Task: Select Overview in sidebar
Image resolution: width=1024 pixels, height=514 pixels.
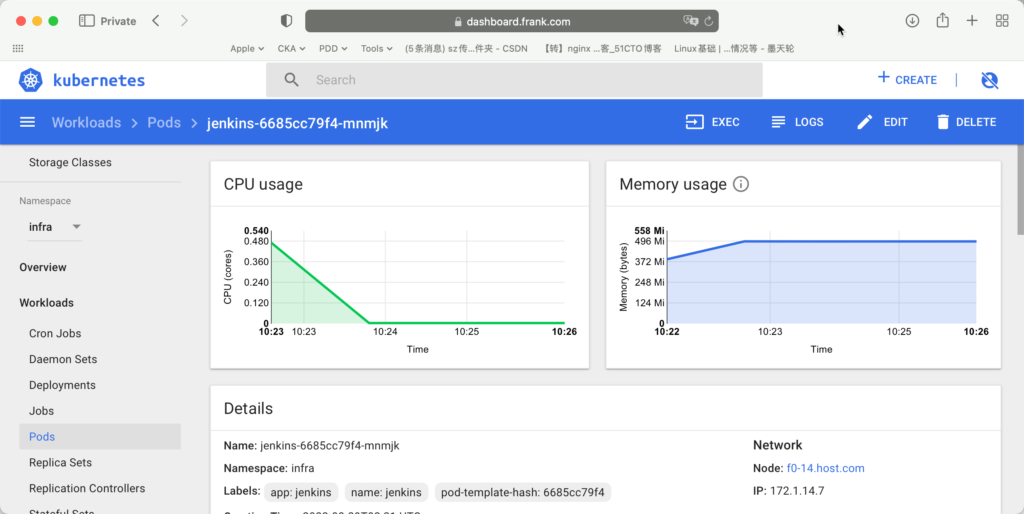Action: point(42,267)
